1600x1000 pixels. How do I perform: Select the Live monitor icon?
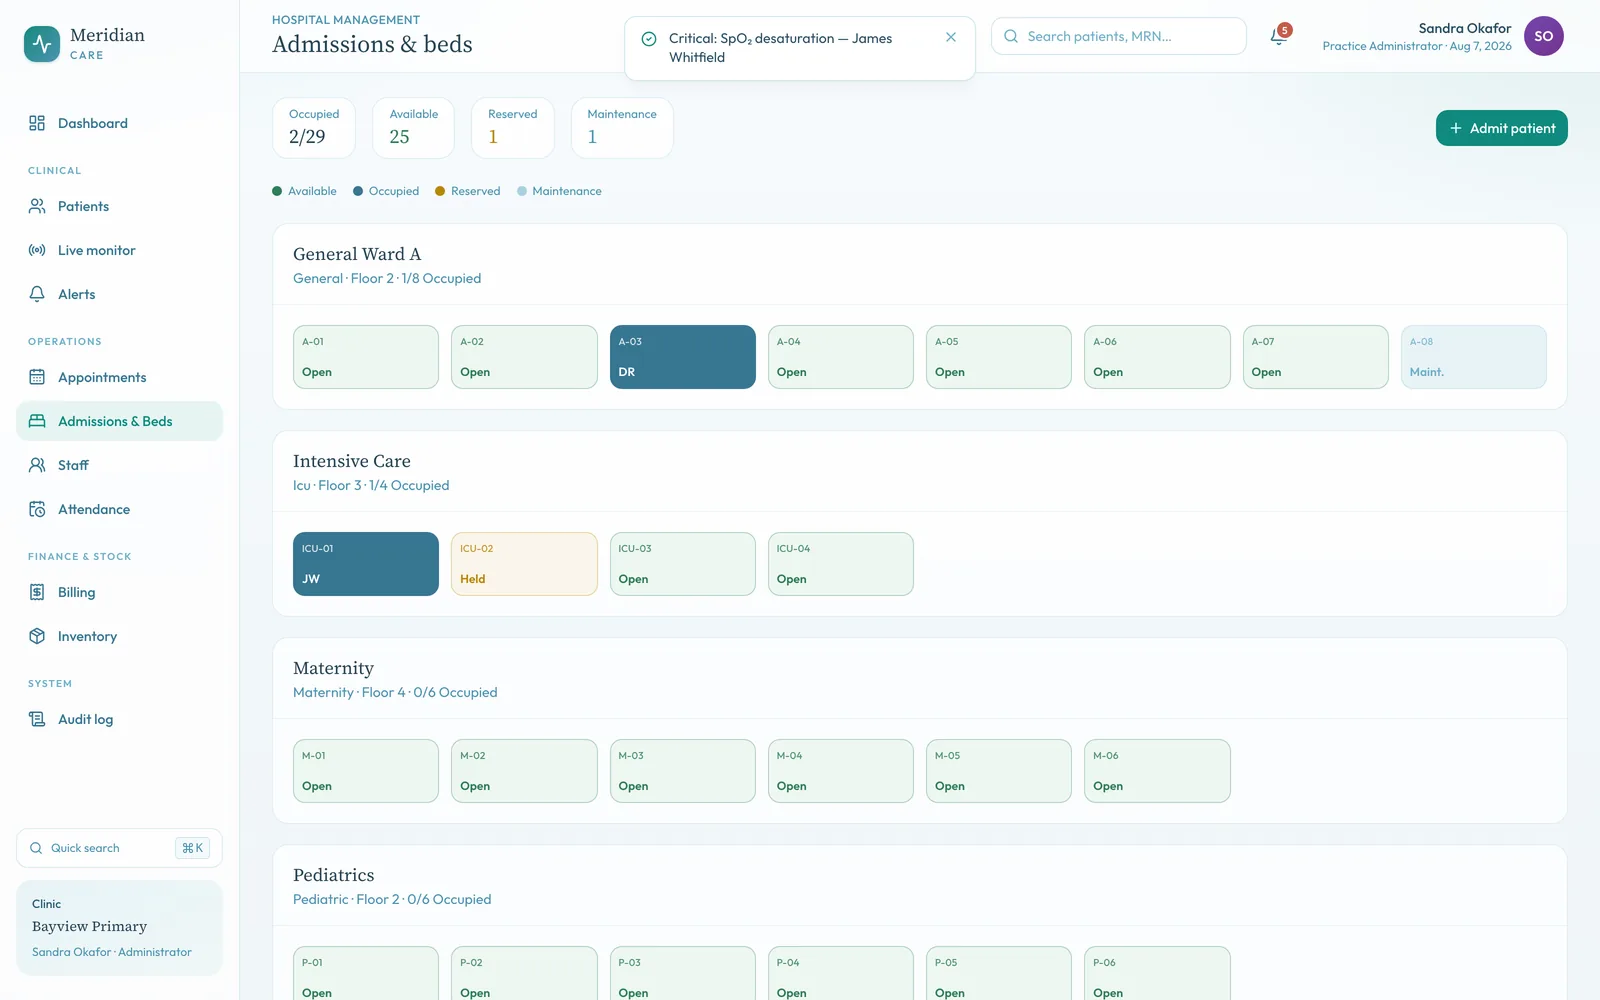click(x=37, y=250)
